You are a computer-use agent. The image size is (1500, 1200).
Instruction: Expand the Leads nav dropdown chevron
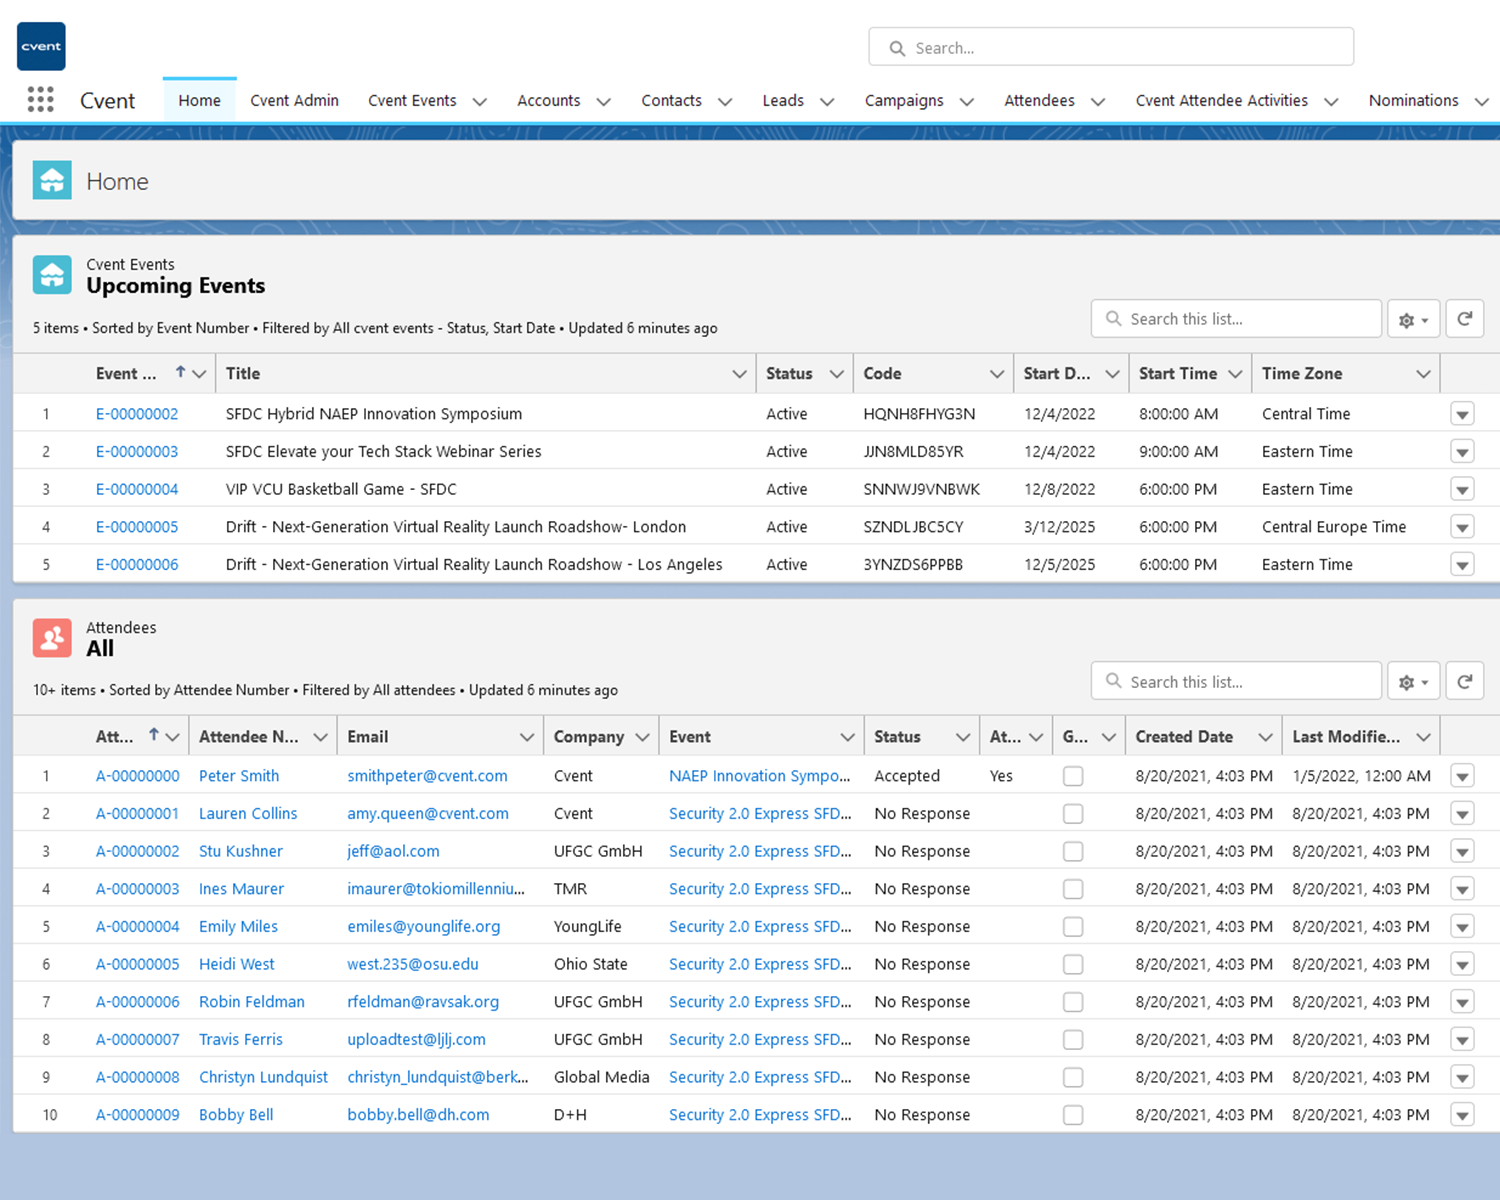coord(828,101)
